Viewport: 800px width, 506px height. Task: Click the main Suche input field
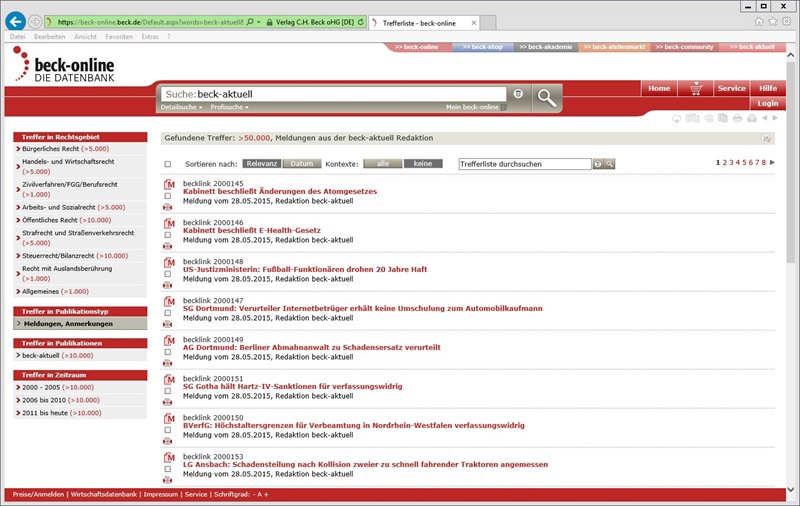pyautogui.click(x=334, y=94)
